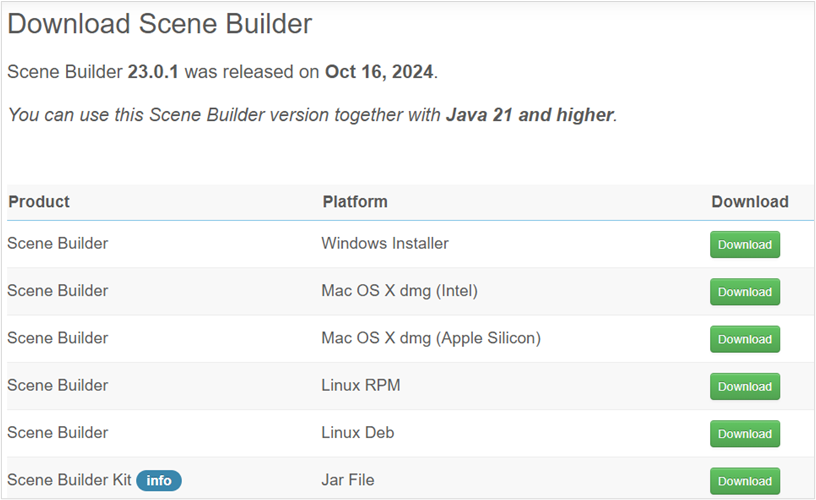Click 'Scene Builder' in the Mac Intel row

(x=58, y=291)
